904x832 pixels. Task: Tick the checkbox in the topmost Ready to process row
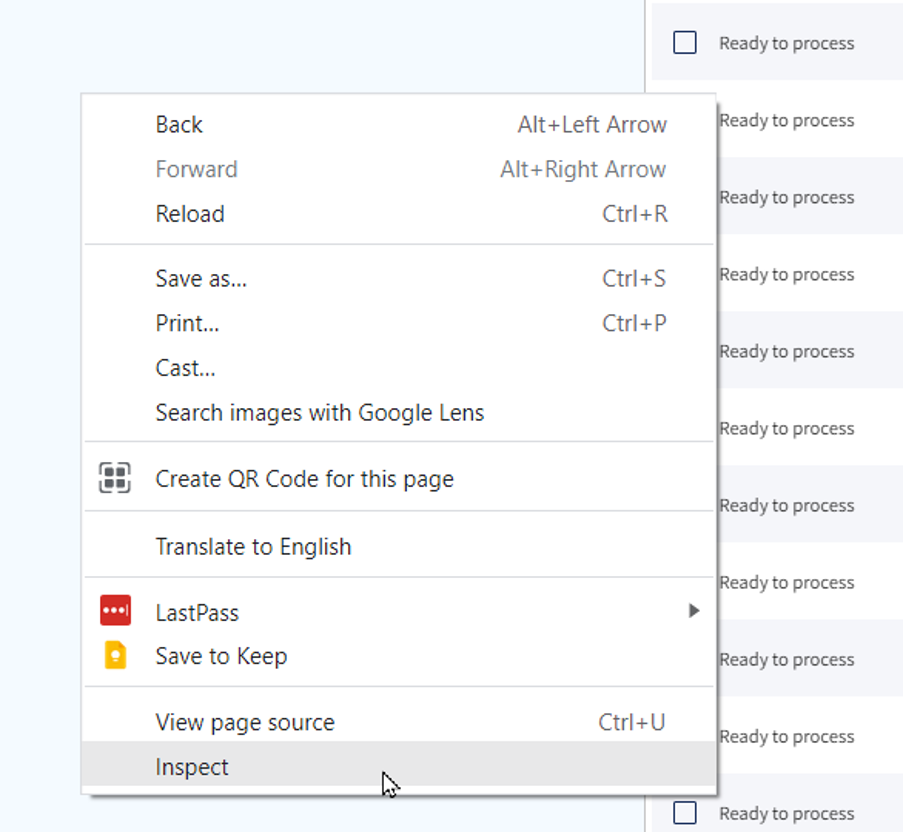(685, 43)
